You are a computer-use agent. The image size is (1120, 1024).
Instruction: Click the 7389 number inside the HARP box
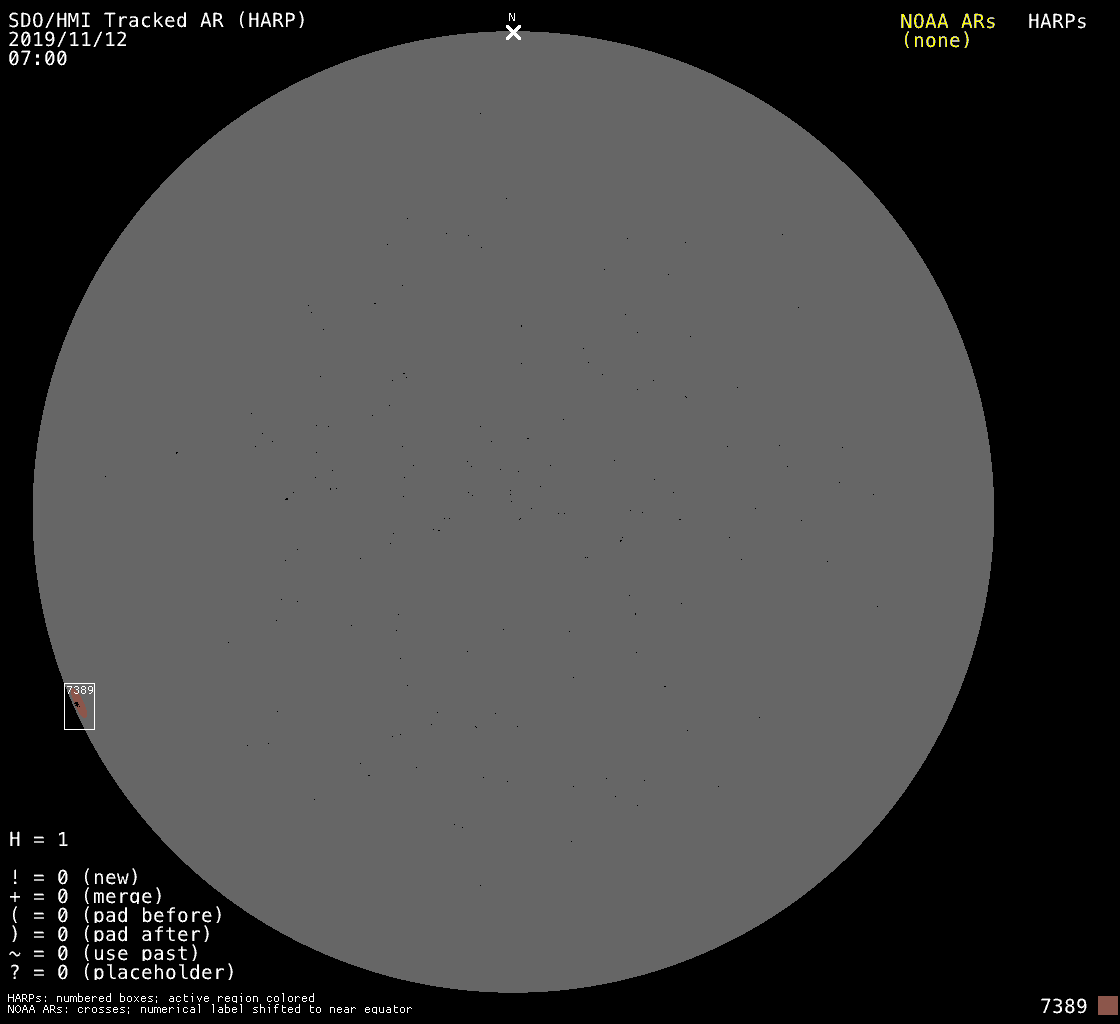(79, 690)
